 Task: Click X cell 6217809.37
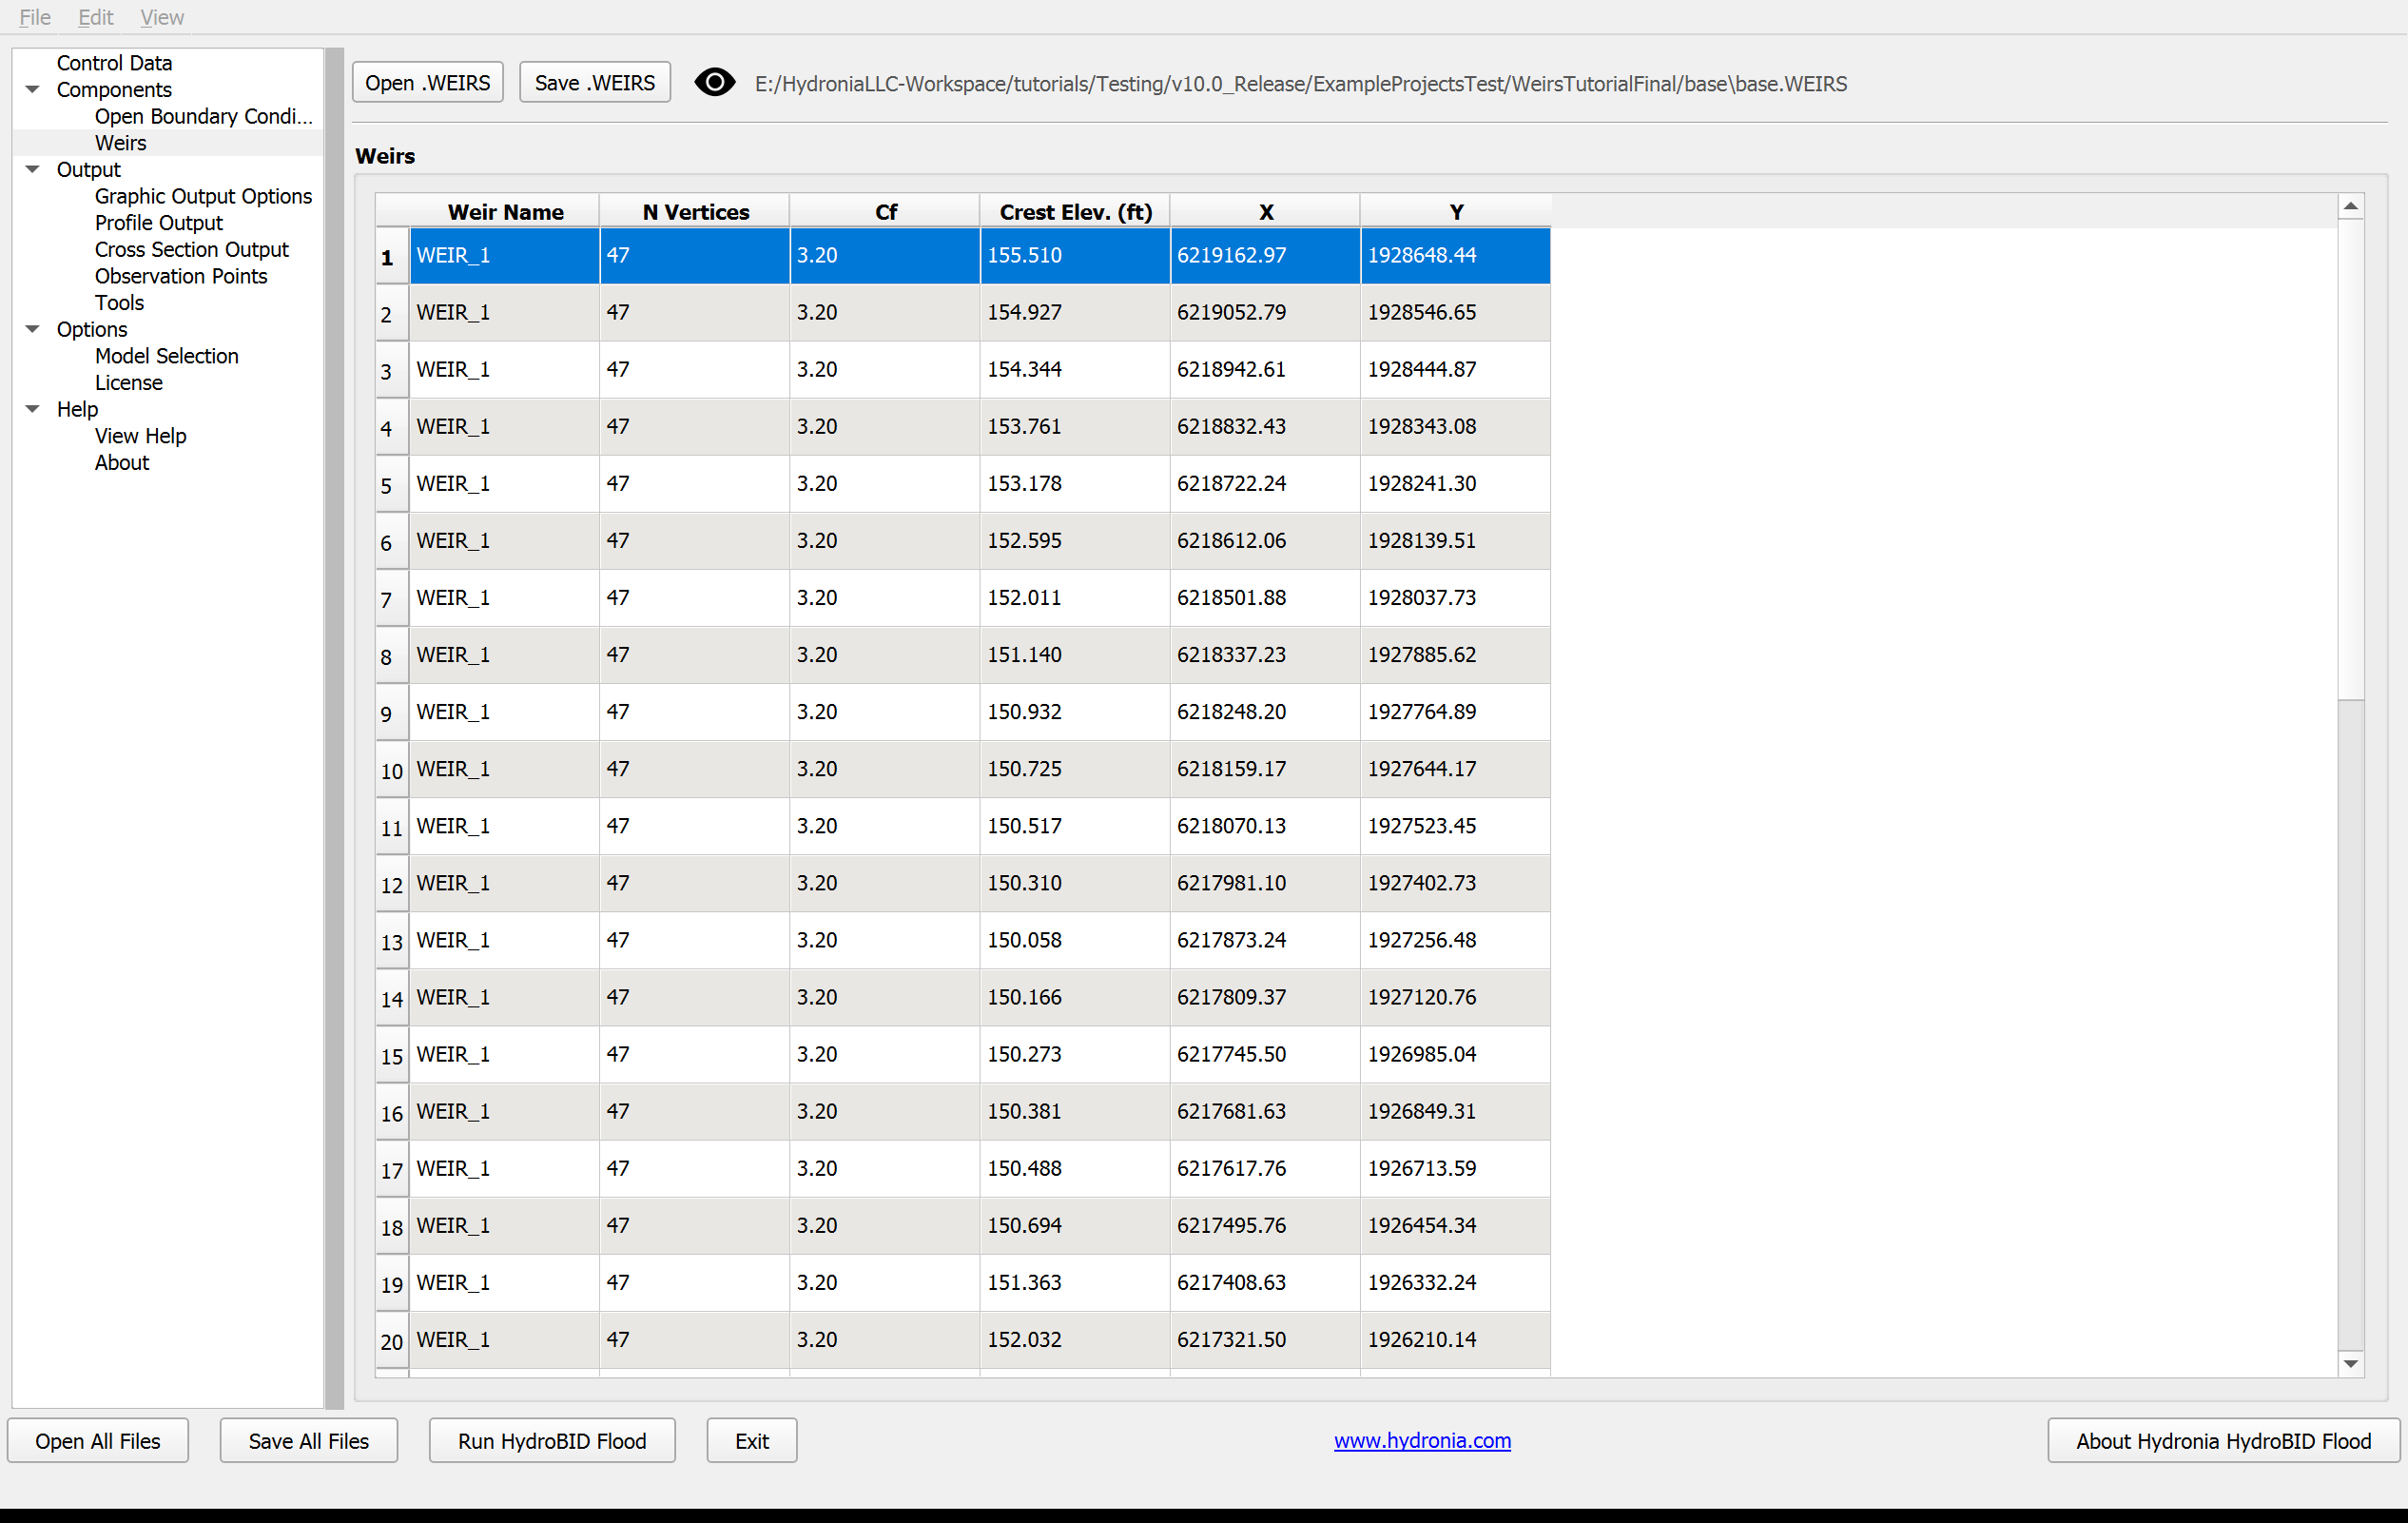tap(1265, 997)
